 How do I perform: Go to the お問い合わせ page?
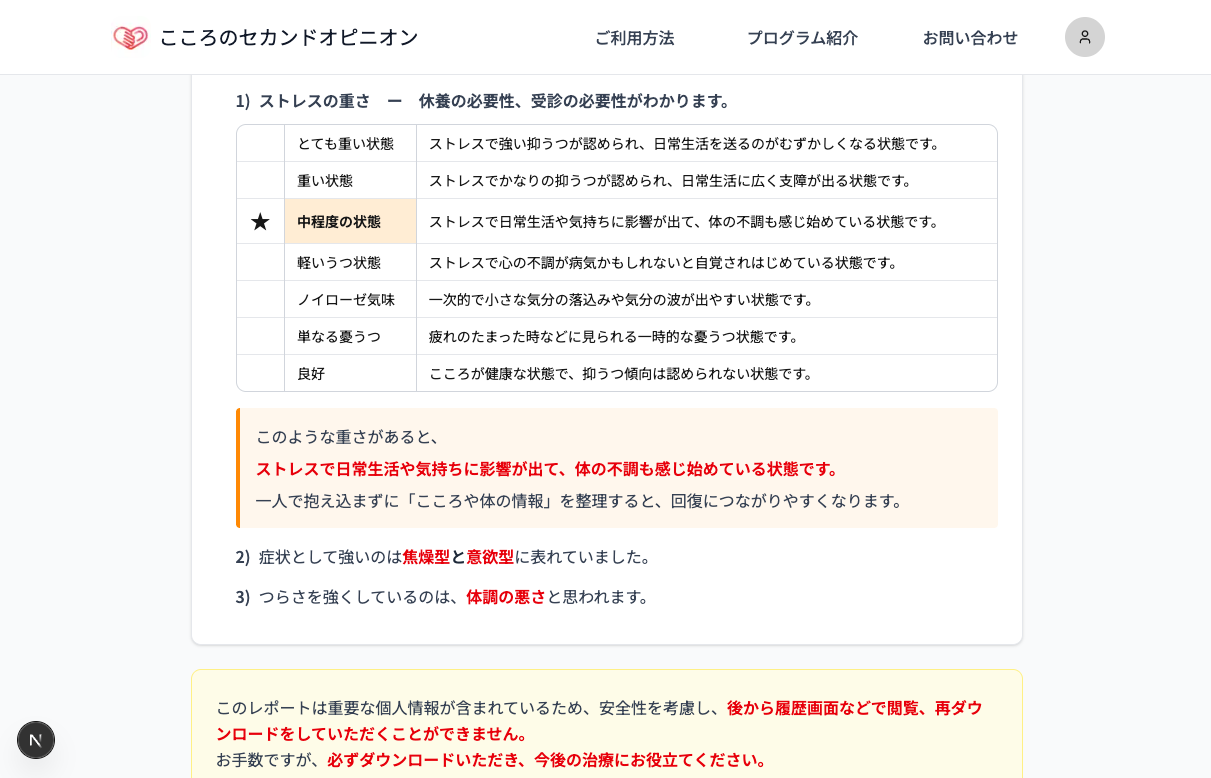tap(969, 38)
